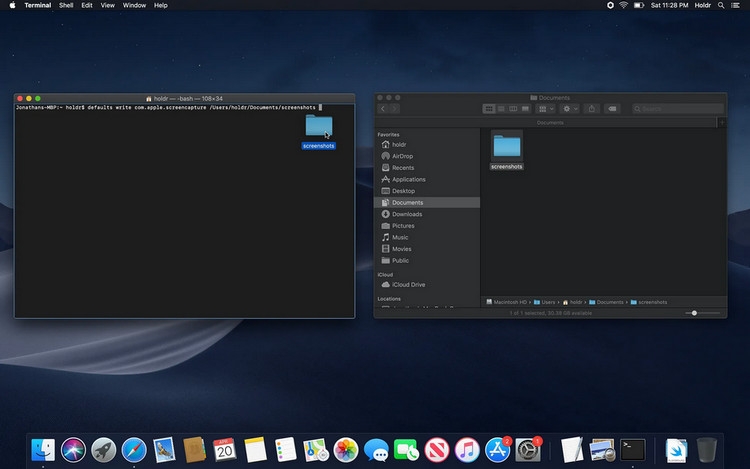This screenshot has height=469, width=750.
Task: Open iTunes from the Dock
Action: point(467,450)
